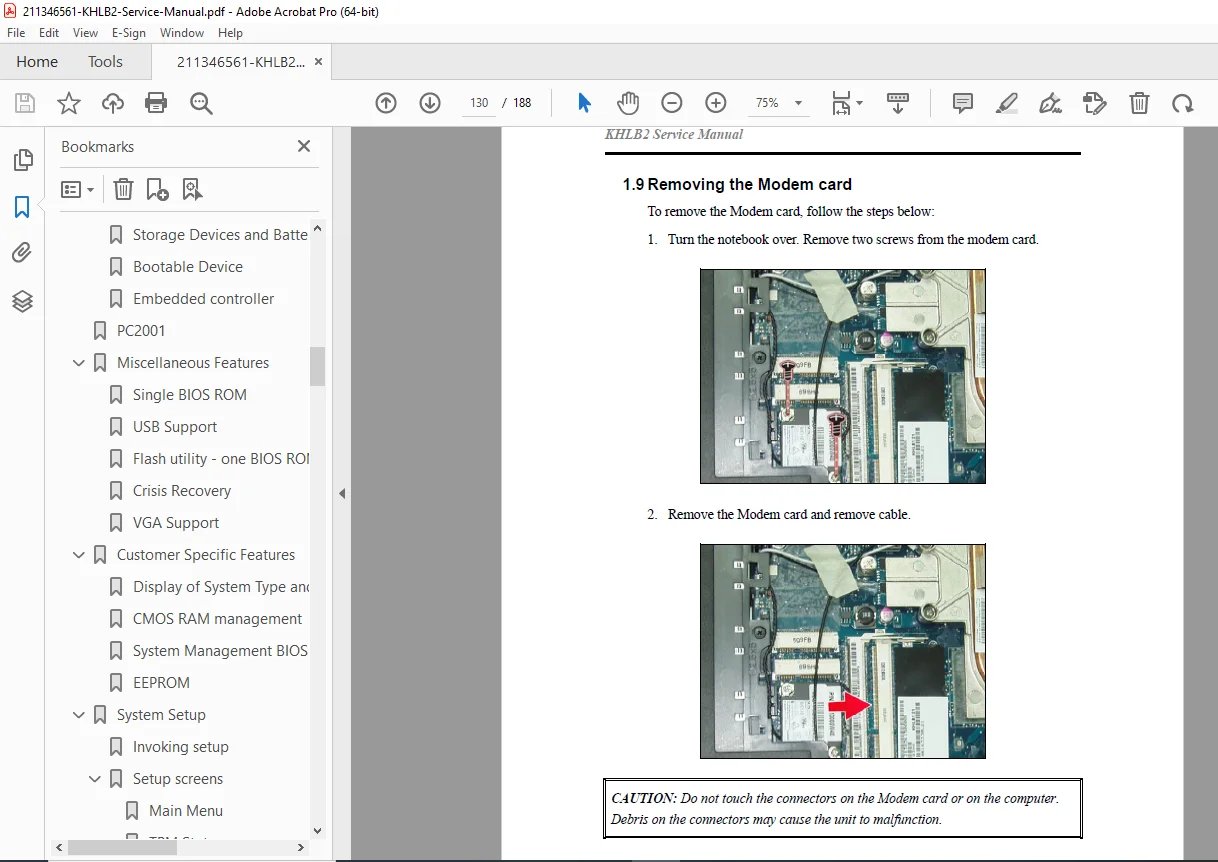Go to next page arrow

point(430,103)
